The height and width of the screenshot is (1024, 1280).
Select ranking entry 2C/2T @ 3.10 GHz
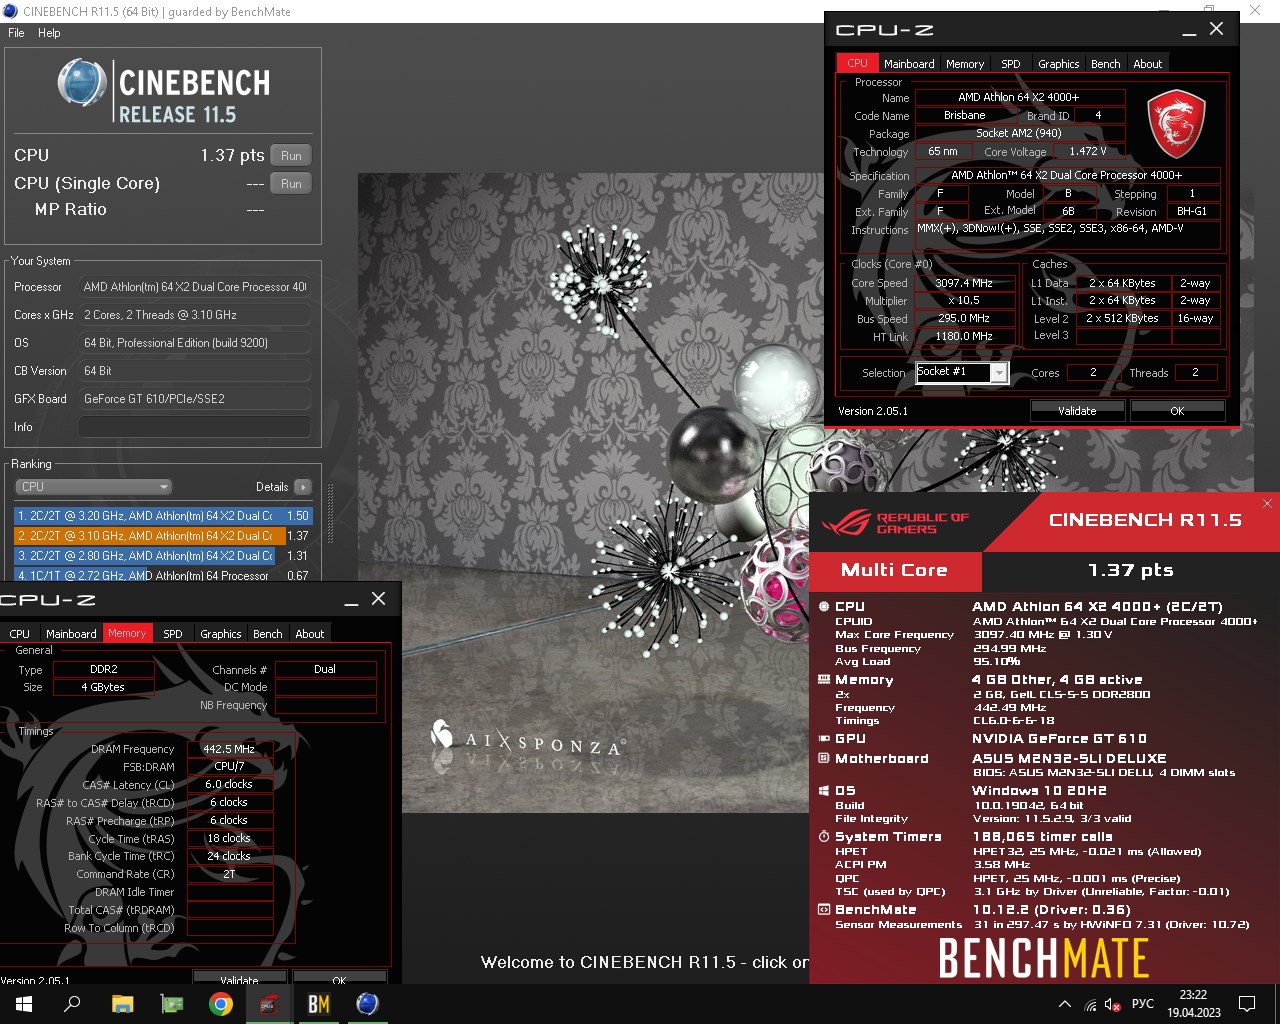click(163, 536)
